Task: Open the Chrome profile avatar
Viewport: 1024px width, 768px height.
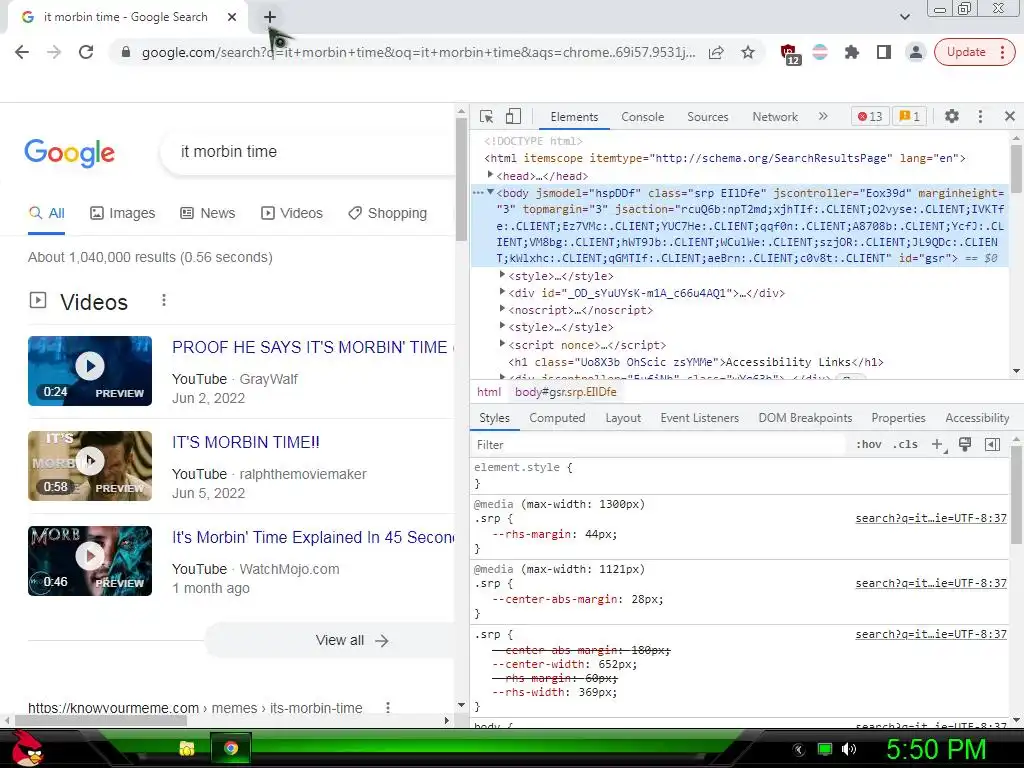Action: click(x=916, y=52)
